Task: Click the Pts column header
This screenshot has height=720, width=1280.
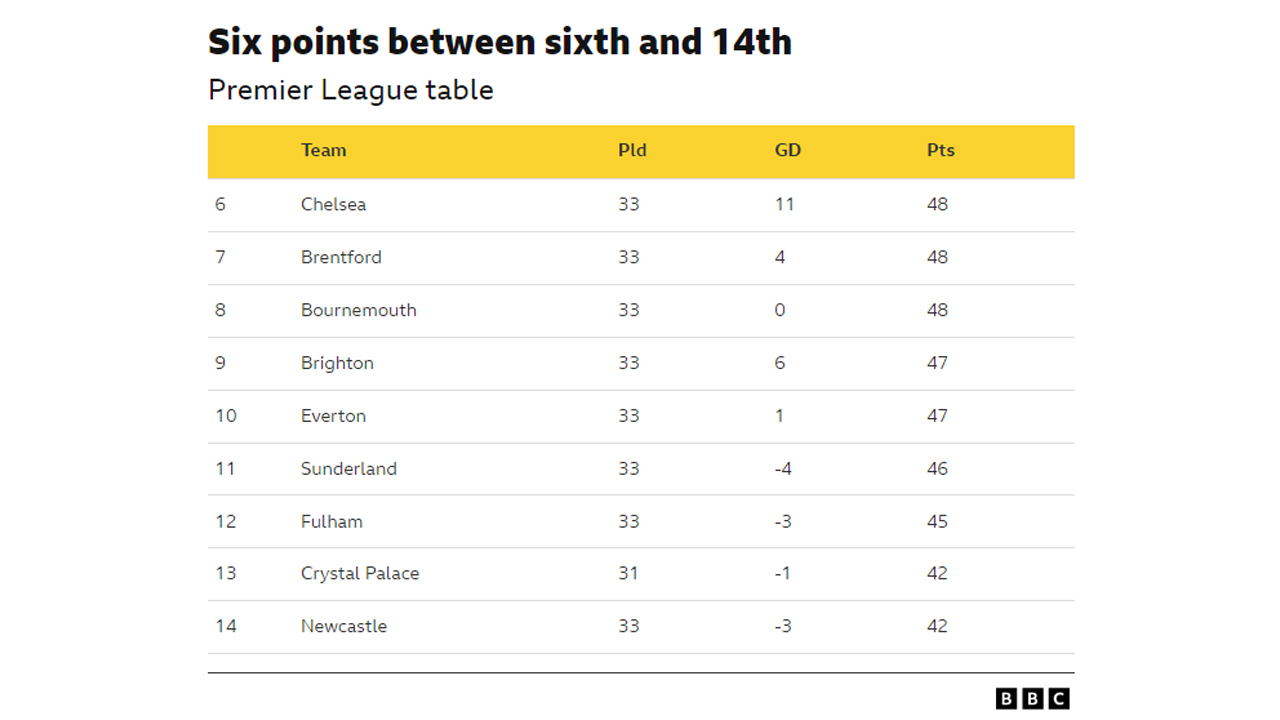Action: [x=940, y=150]
